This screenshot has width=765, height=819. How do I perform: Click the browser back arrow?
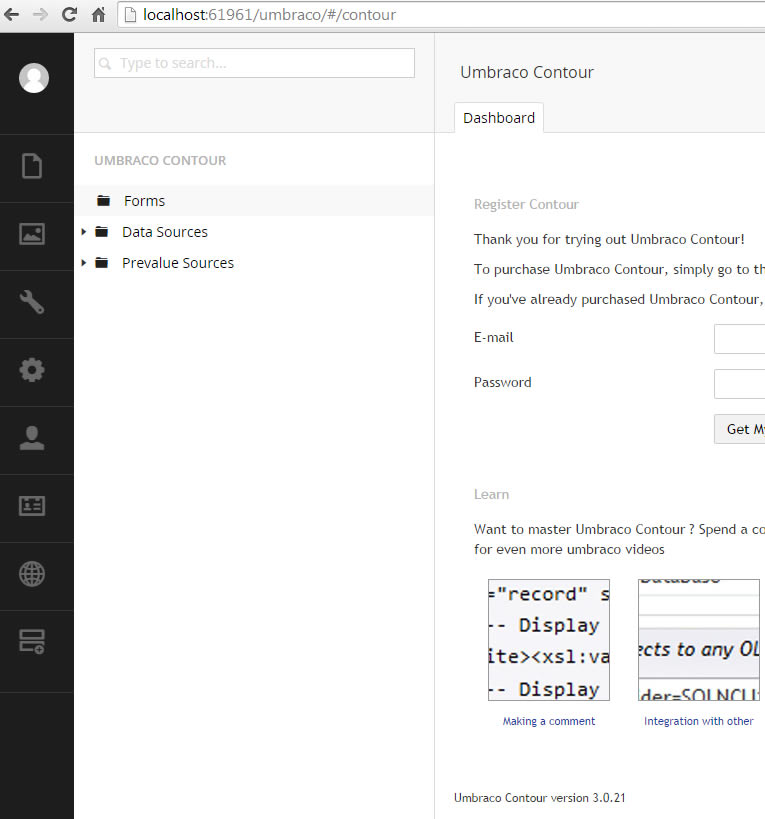(x=11, y=15)
